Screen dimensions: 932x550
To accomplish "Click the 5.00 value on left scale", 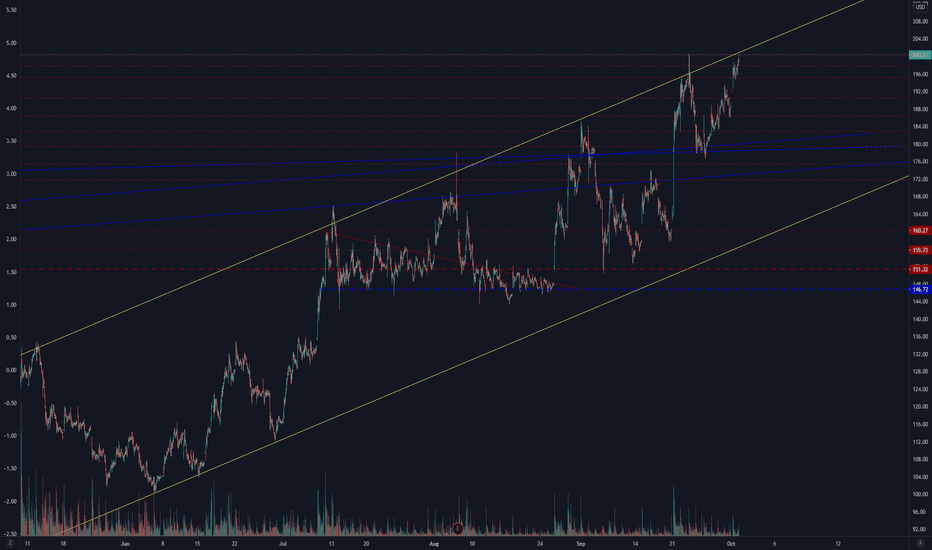I will [x=11, y=43].
